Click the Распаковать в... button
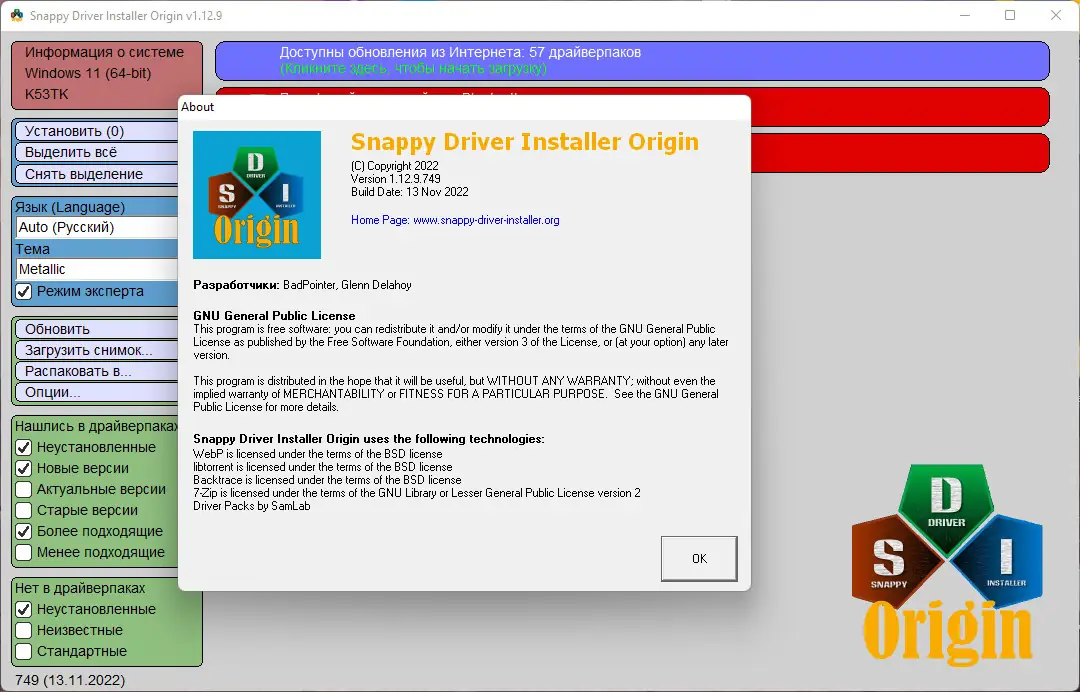The height and width of the screenshot is (692, 1080). [96, 371]
